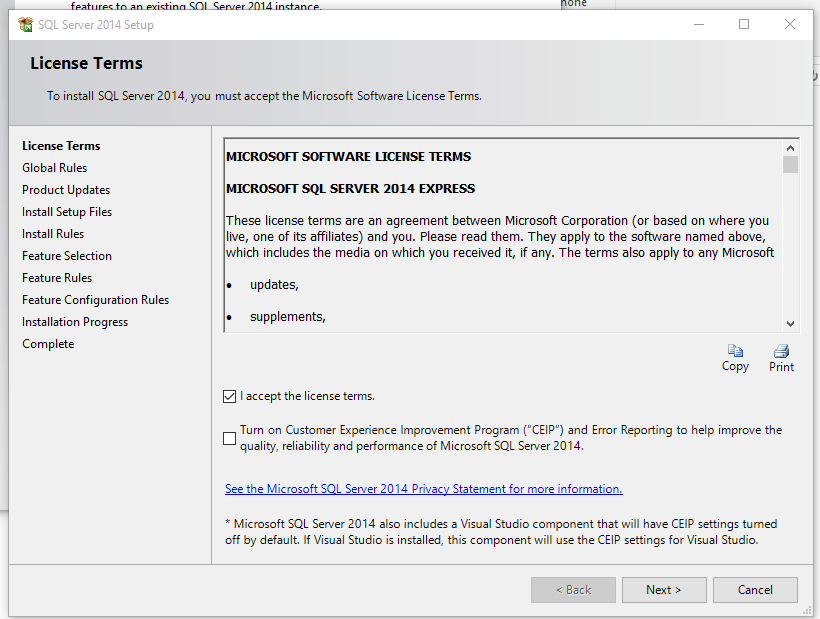Viewport: 820px width, 619px height.
Task: Click the license text scrollbar thumb
Action: pyautogui.click(x=790, y=164)
